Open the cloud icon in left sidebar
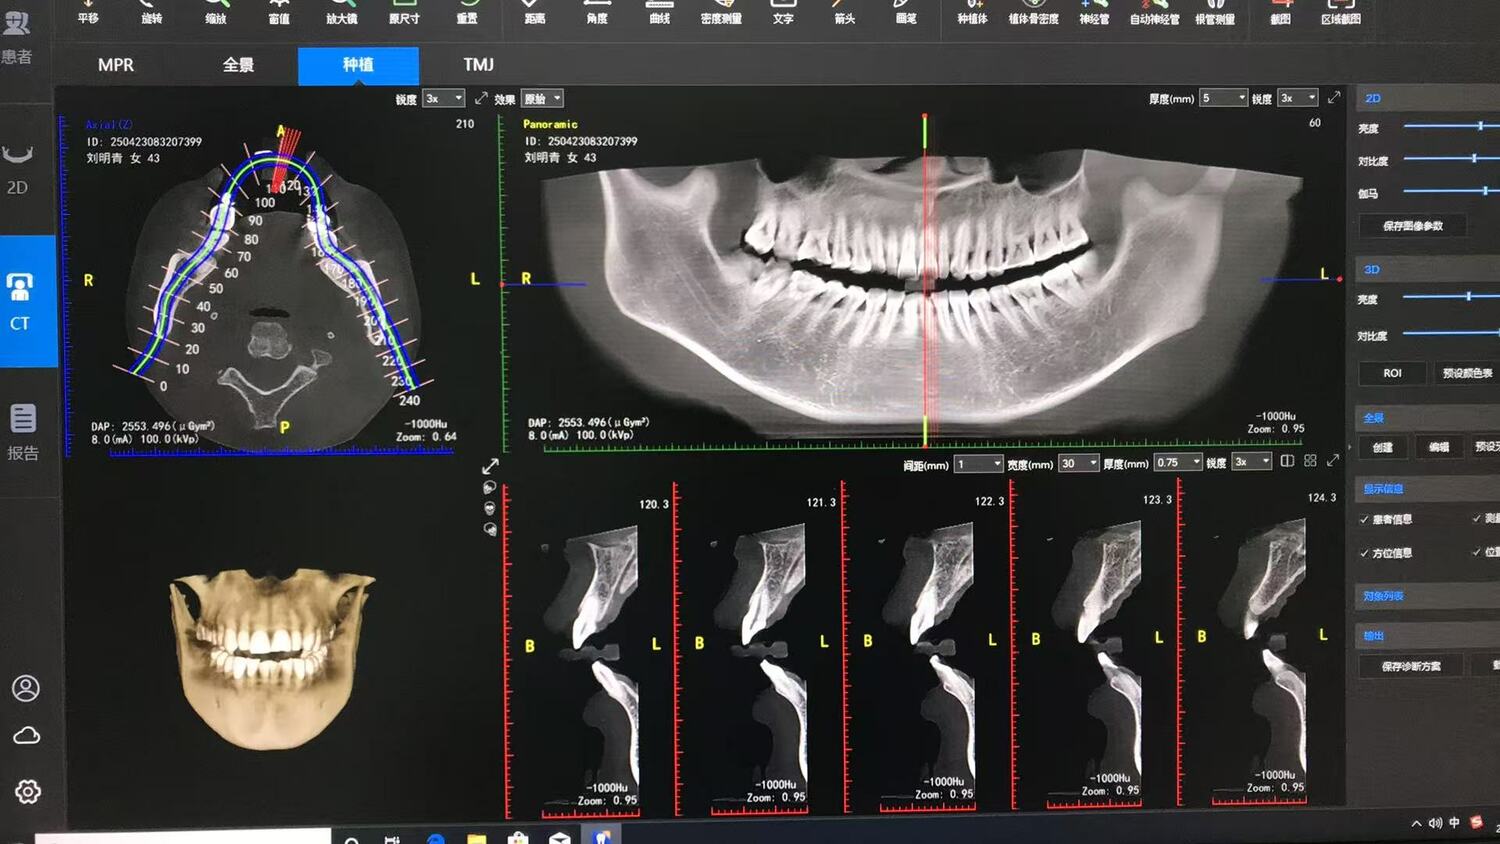 pos(27,736)
